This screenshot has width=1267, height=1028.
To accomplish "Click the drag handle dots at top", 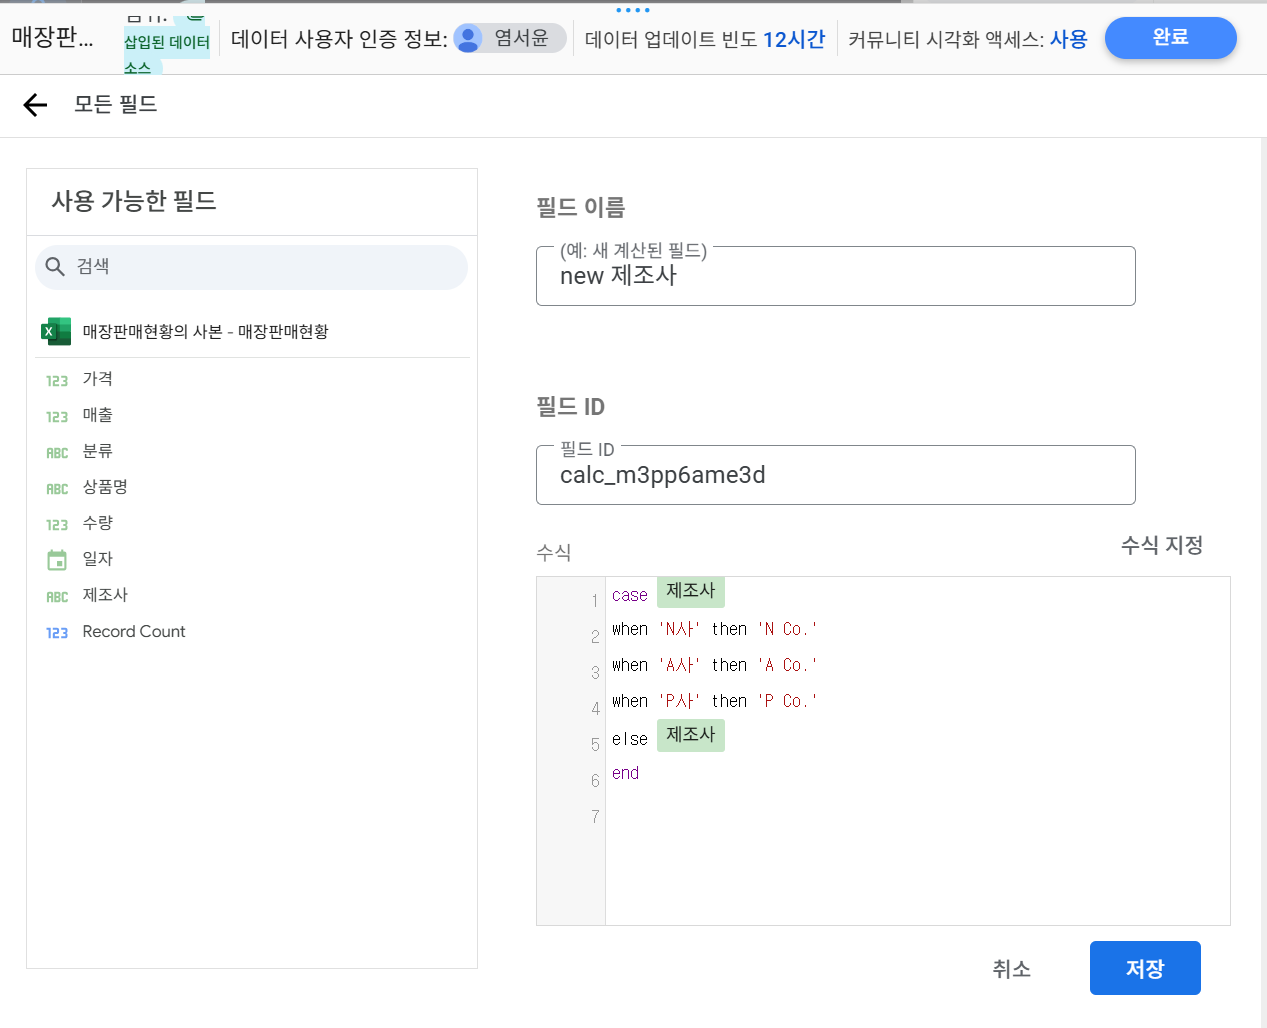I will (633, 10).
